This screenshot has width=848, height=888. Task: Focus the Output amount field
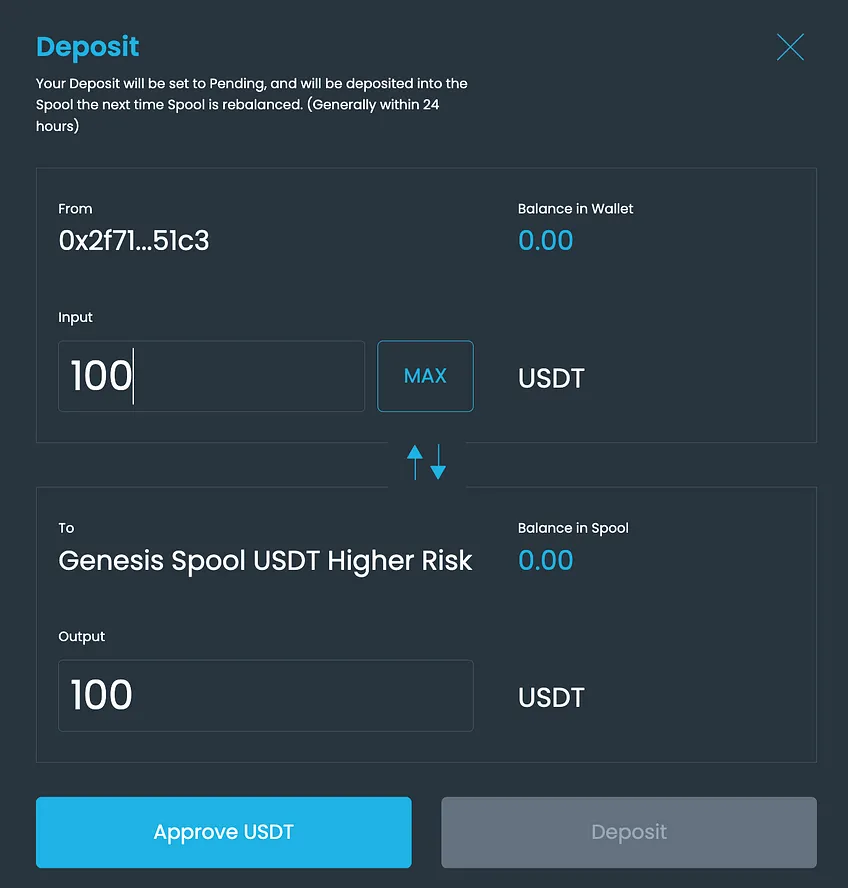point(266,695)
